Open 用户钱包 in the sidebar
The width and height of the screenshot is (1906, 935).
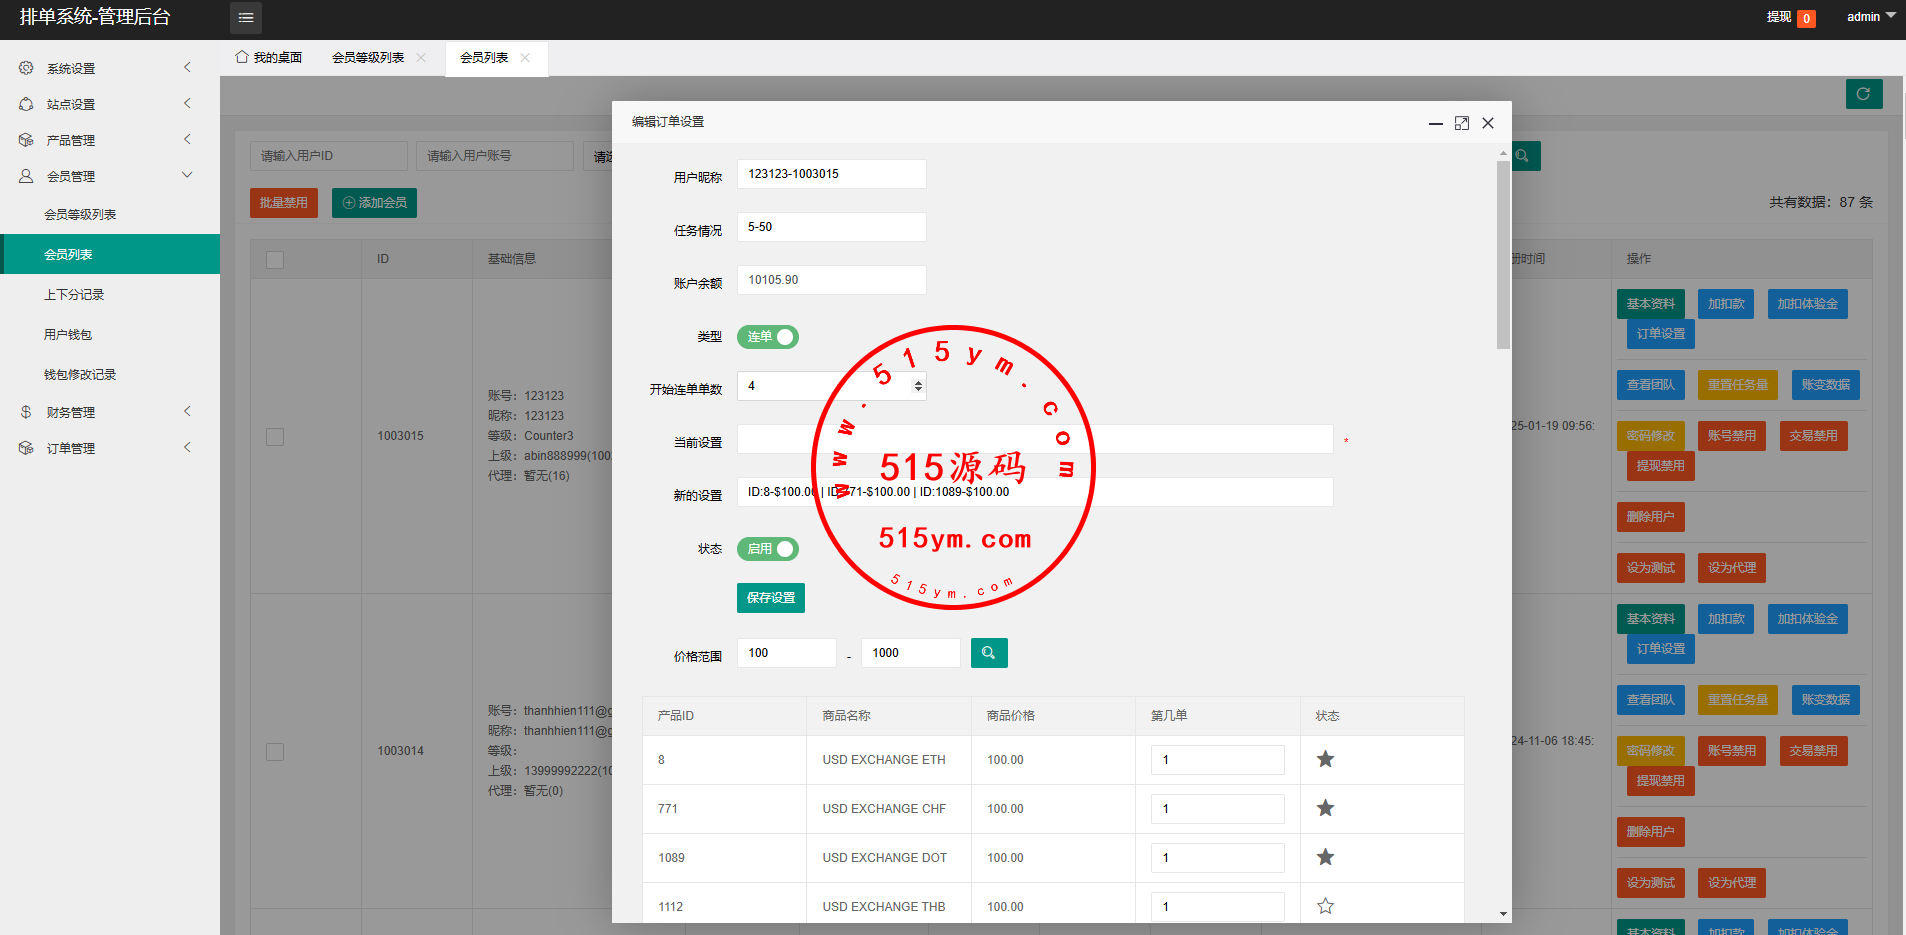[x=68, y=335]
